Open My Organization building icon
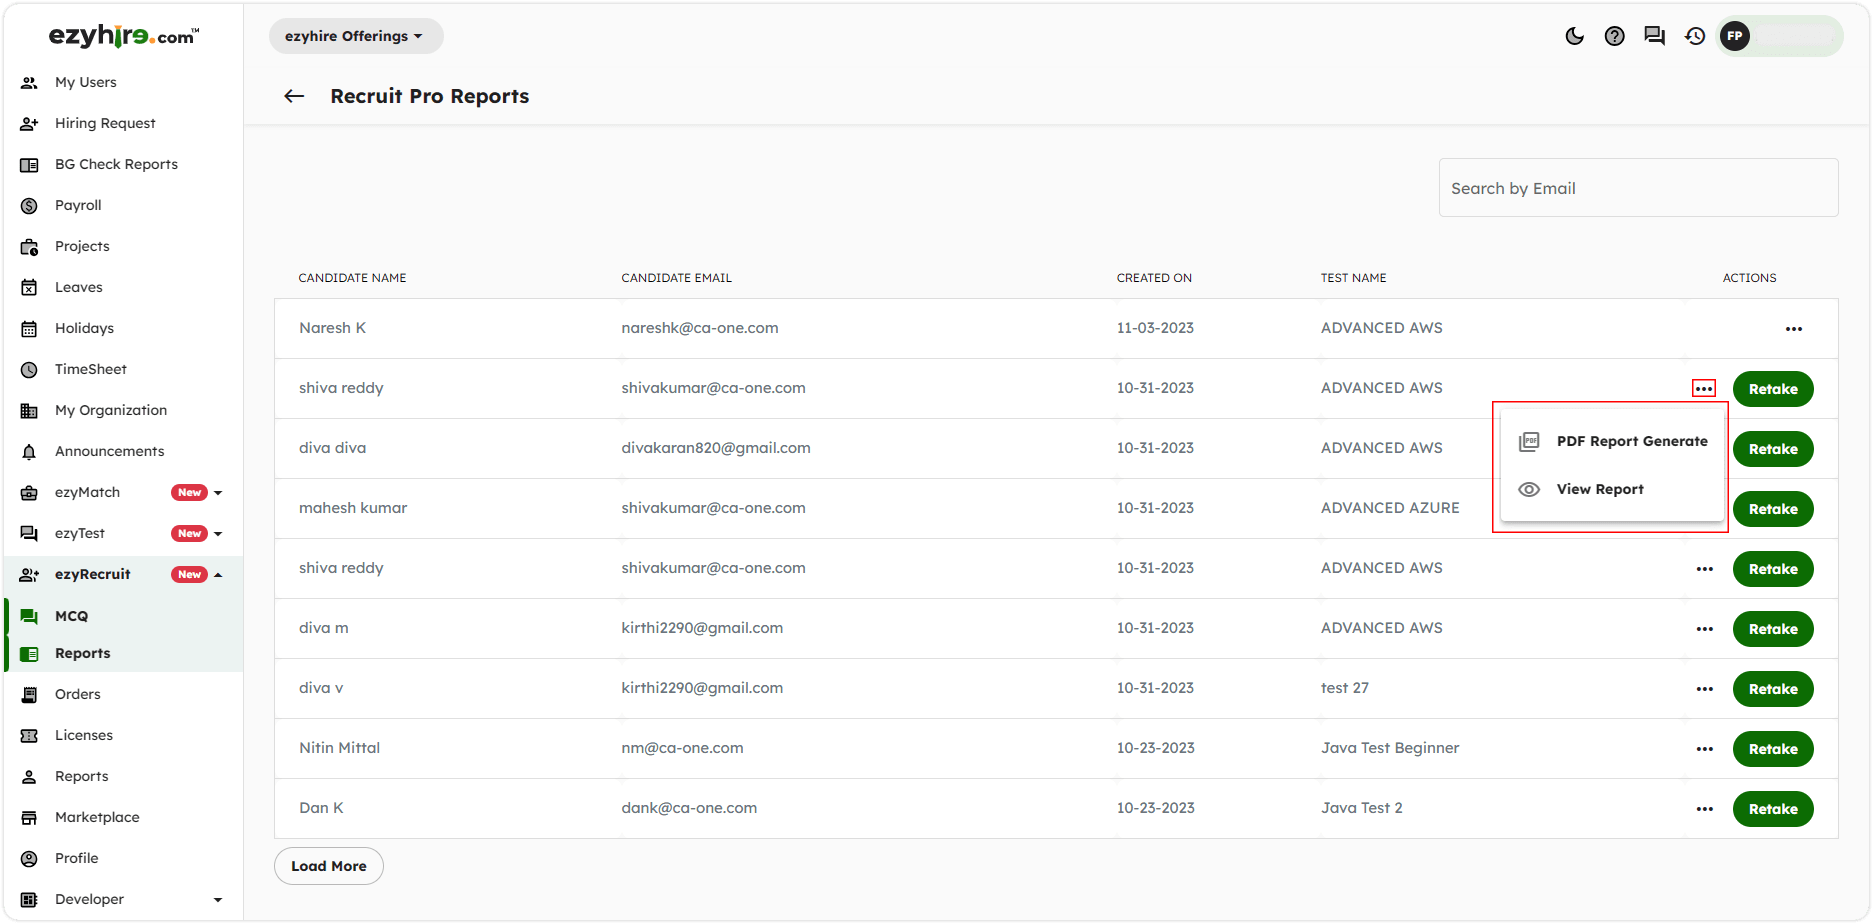 29,410
